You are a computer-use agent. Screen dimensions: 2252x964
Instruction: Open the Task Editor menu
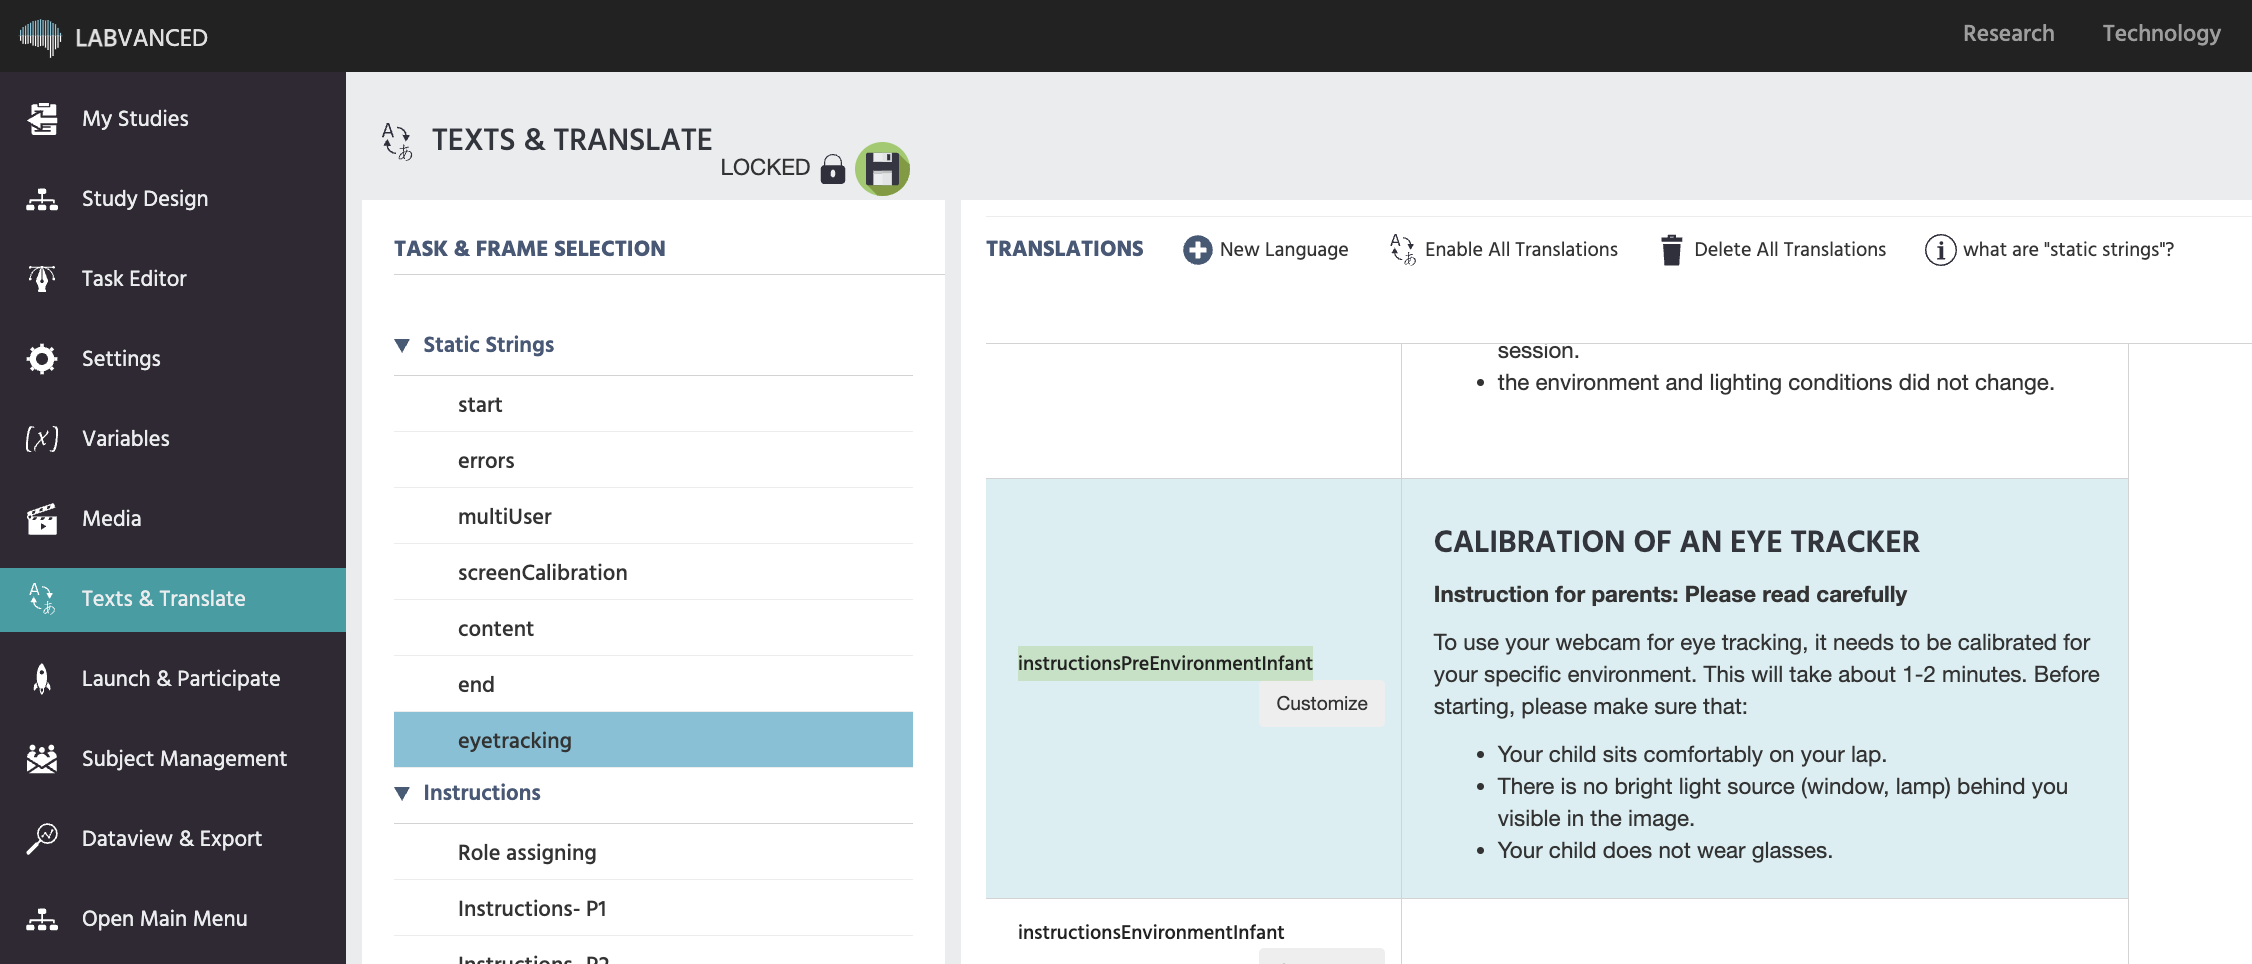[x=134, y=279]
